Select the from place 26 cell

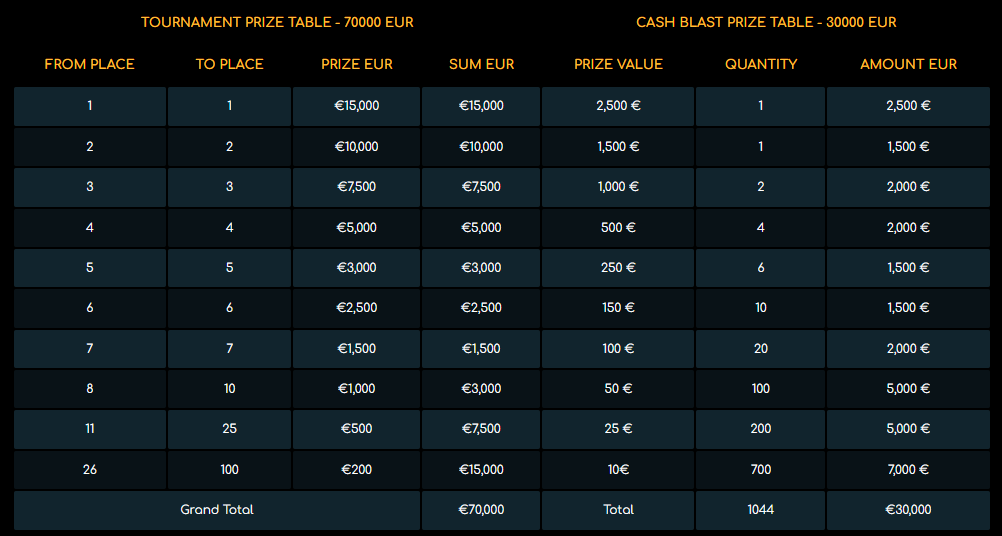click(x=89, y=469)
